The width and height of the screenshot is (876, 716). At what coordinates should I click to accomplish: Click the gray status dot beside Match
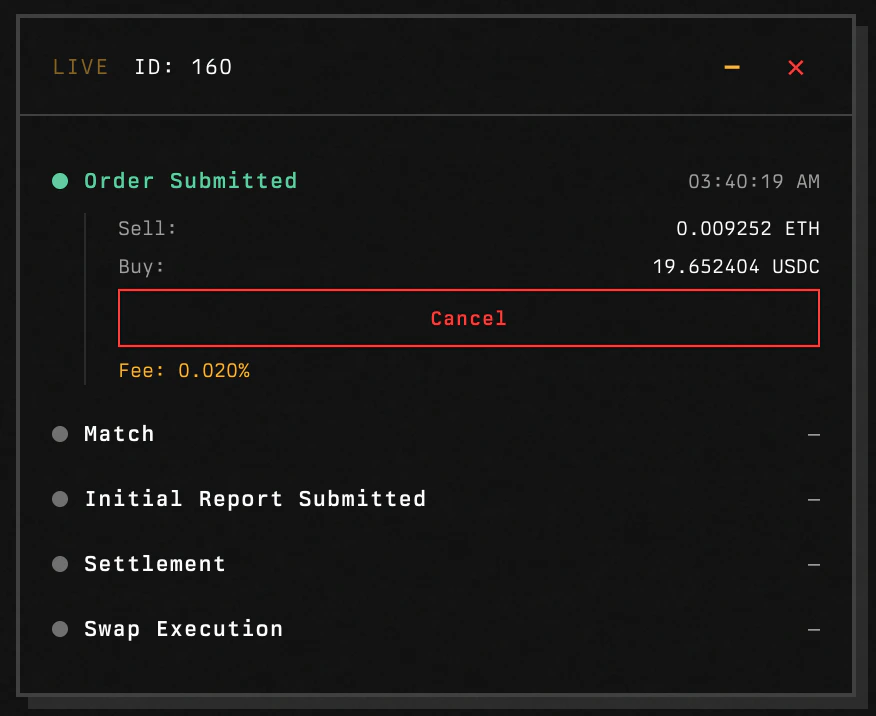click(x=60, y=434)
